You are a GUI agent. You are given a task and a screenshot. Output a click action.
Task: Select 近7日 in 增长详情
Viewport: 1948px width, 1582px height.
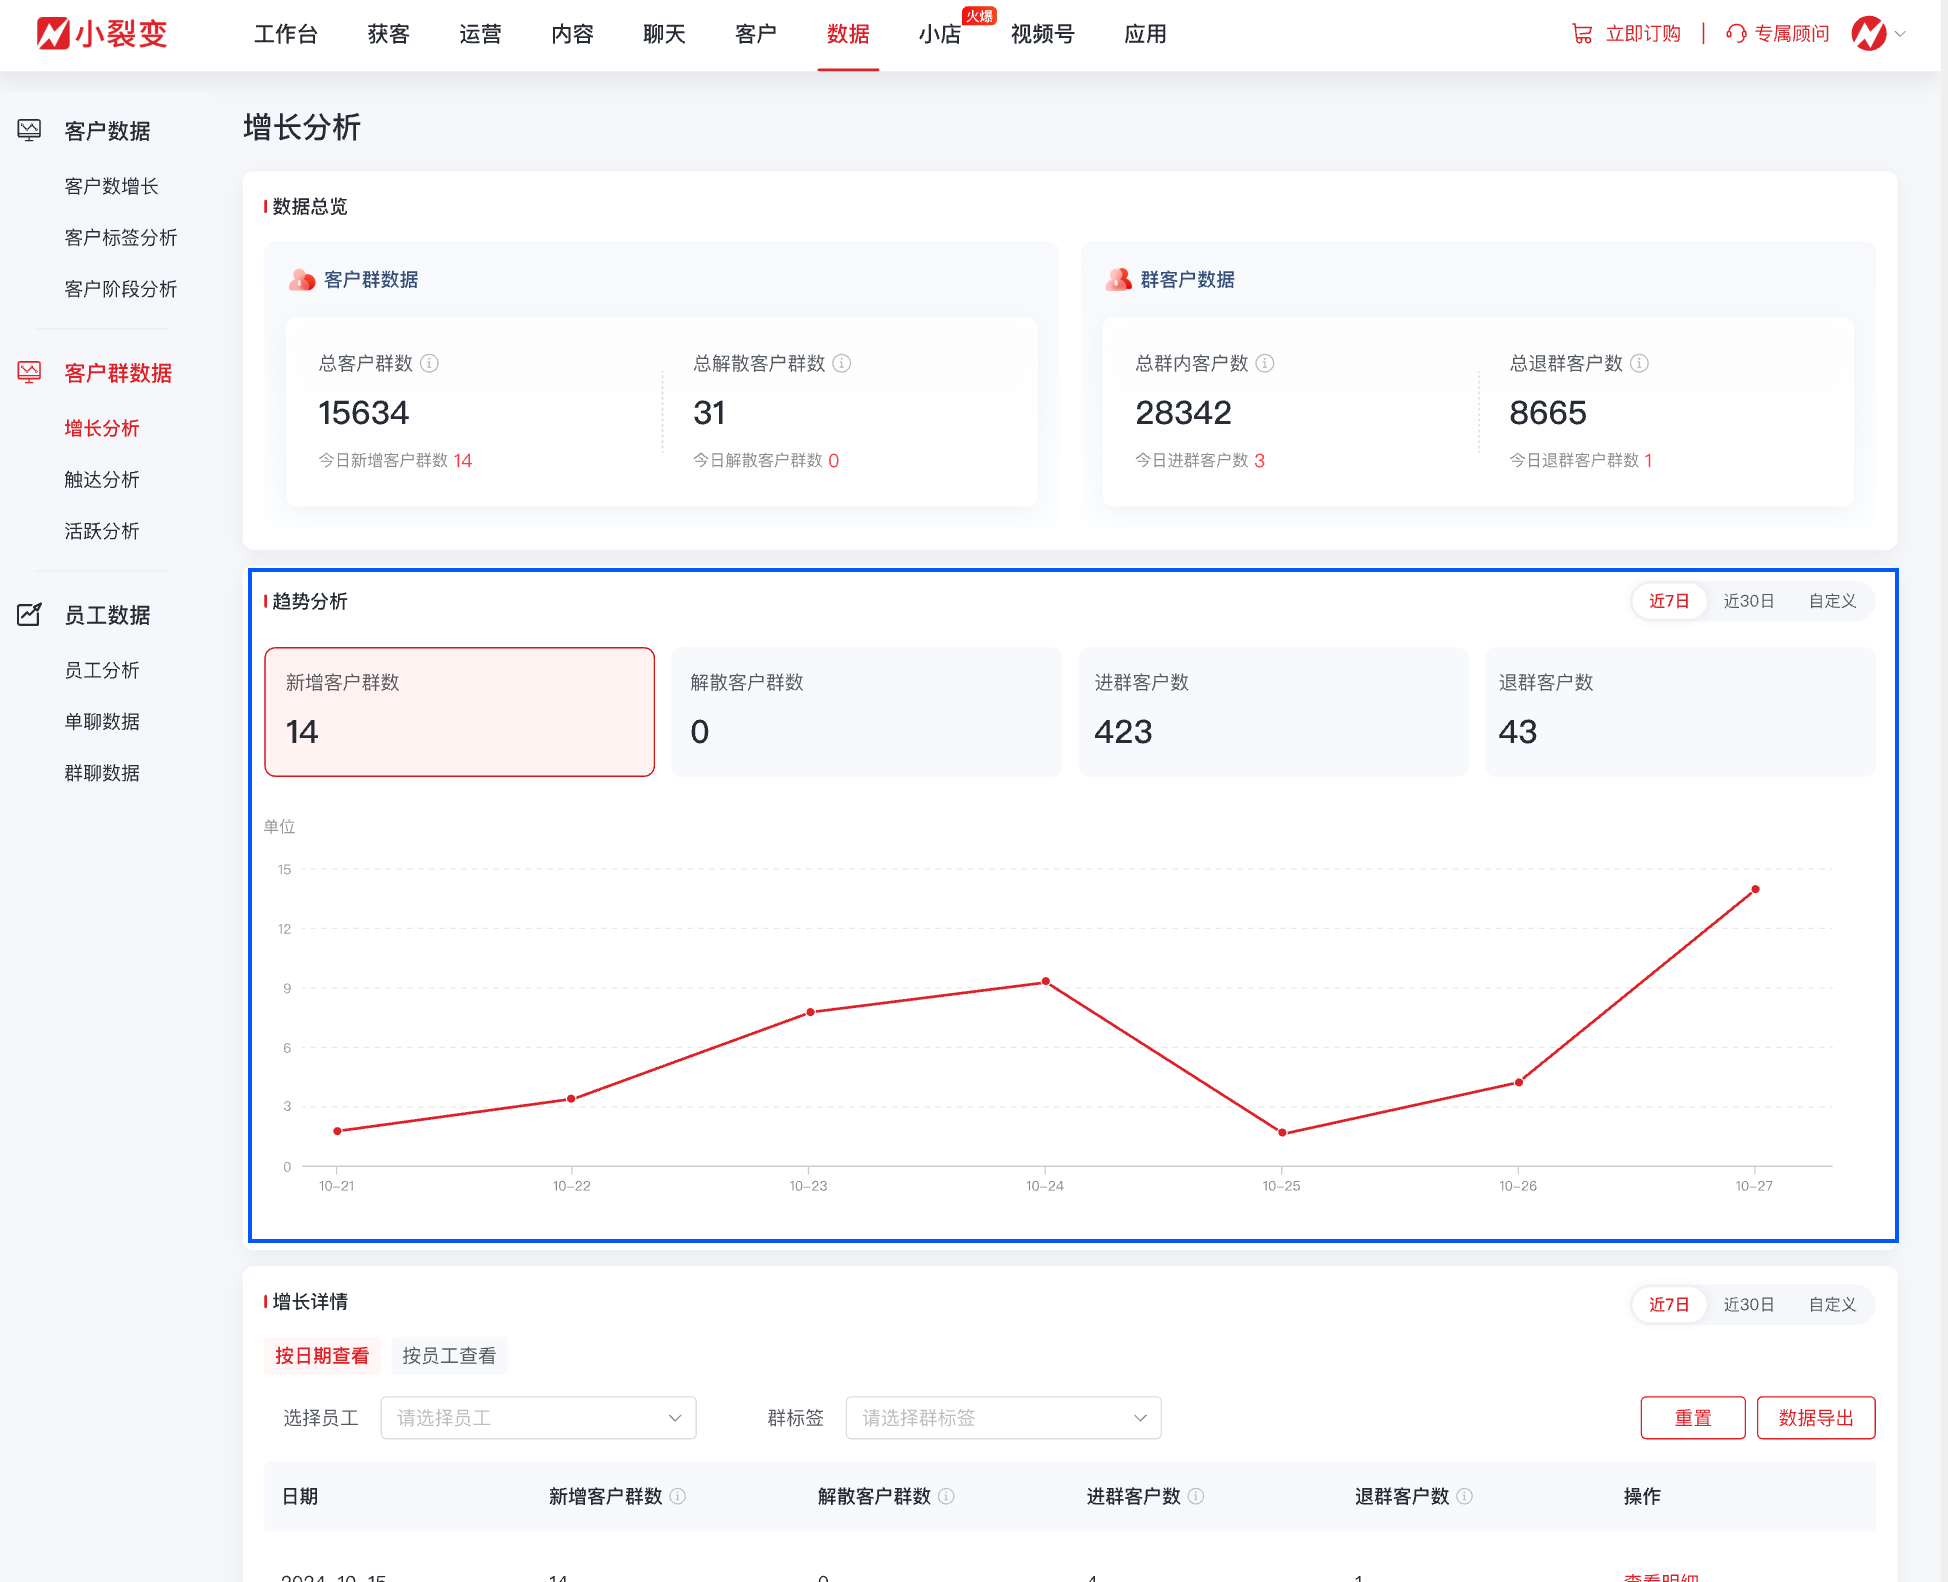pos(1669,1305)
